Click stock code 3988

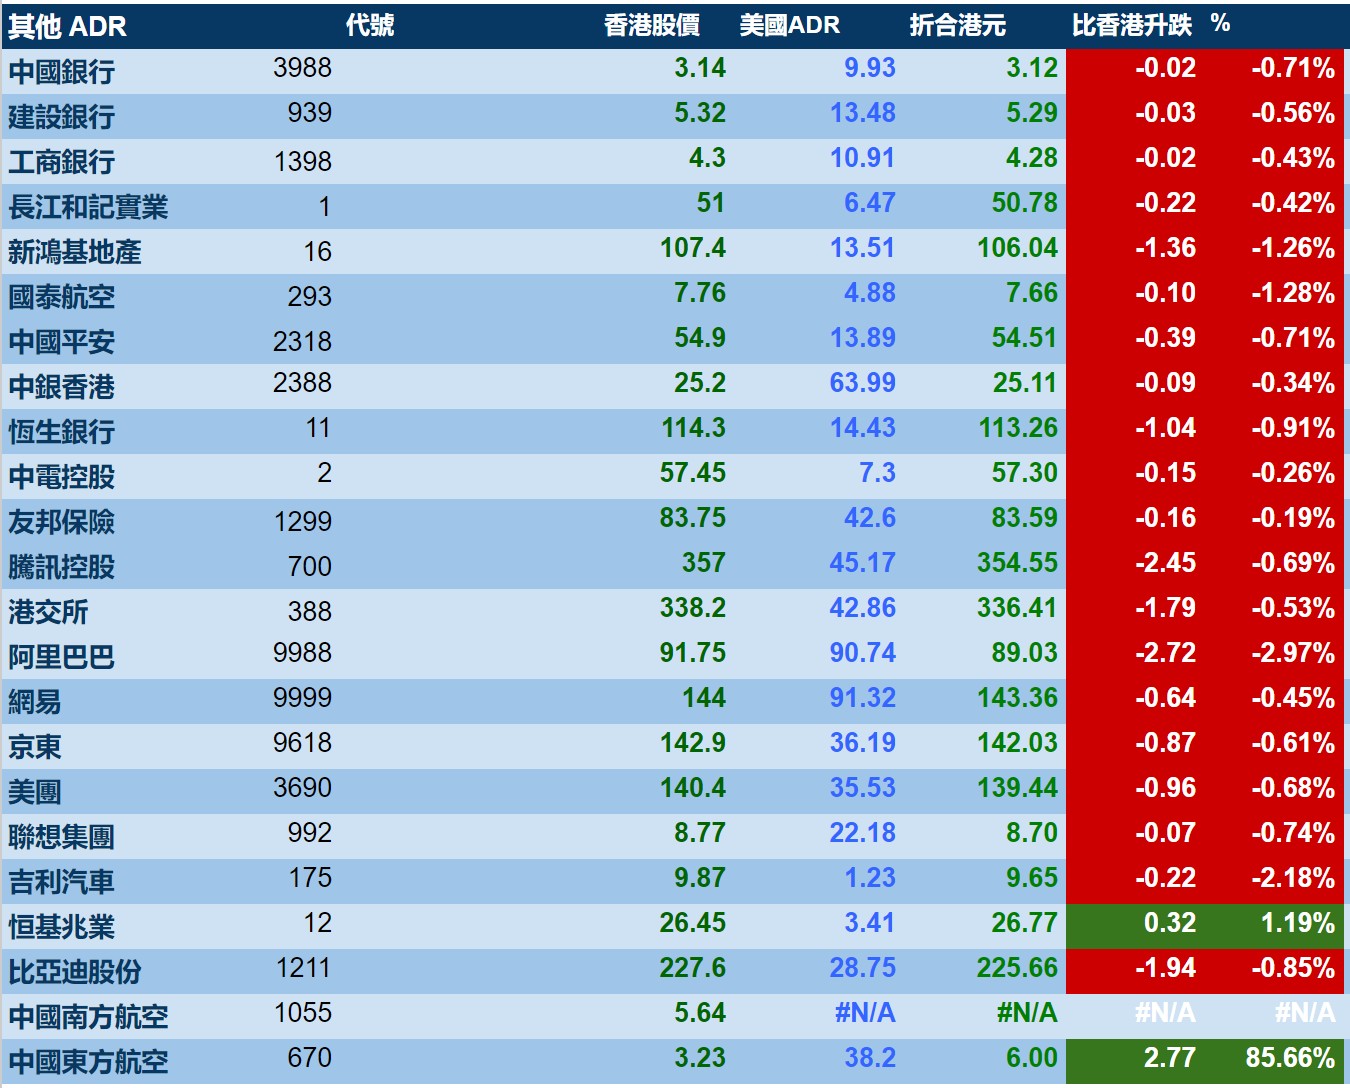click(x=302, y=68)
